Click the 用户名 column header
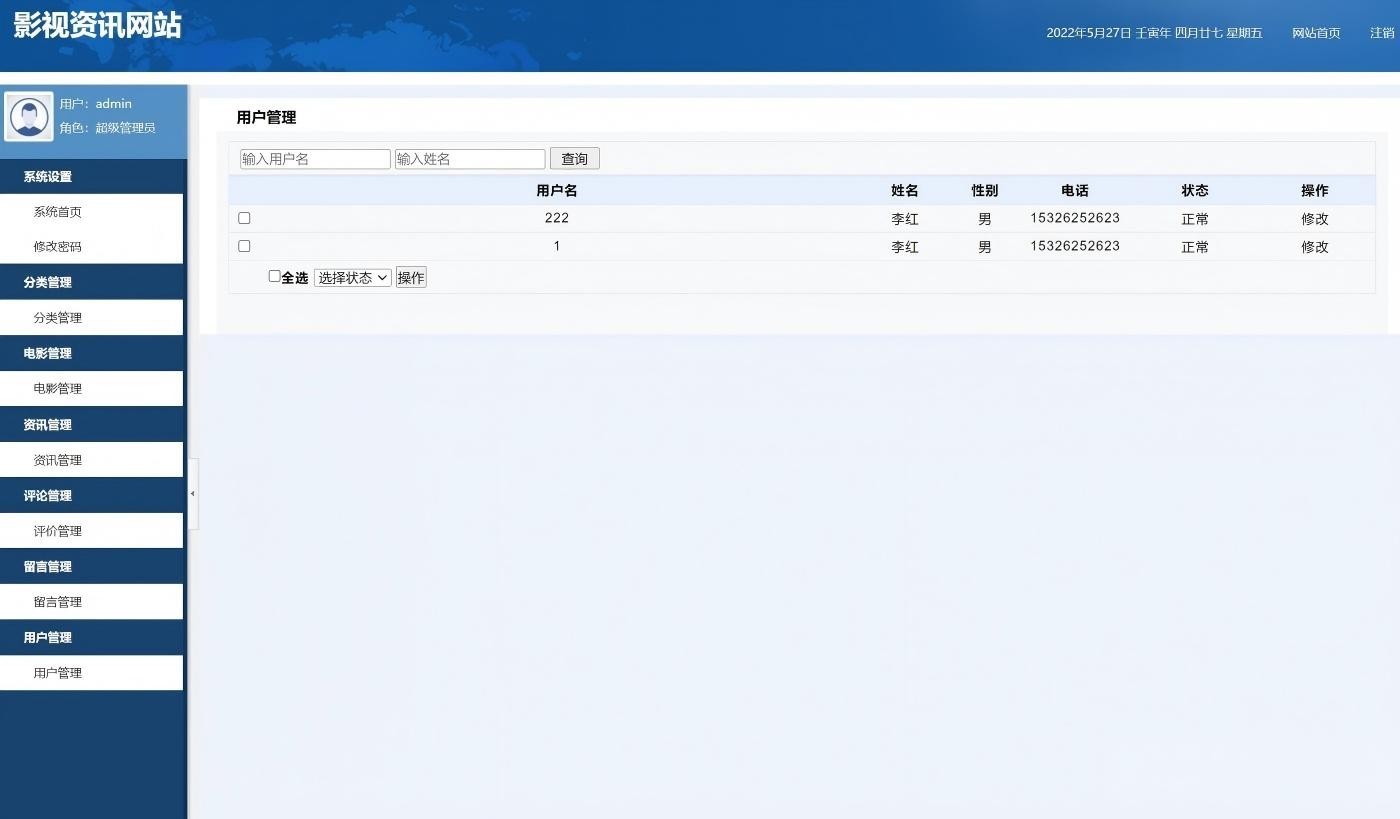The image size is (1400, 819). click(x=557, y=190)
